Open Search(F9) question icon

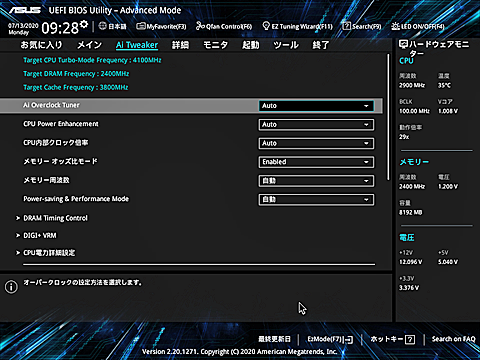(347, 26)
